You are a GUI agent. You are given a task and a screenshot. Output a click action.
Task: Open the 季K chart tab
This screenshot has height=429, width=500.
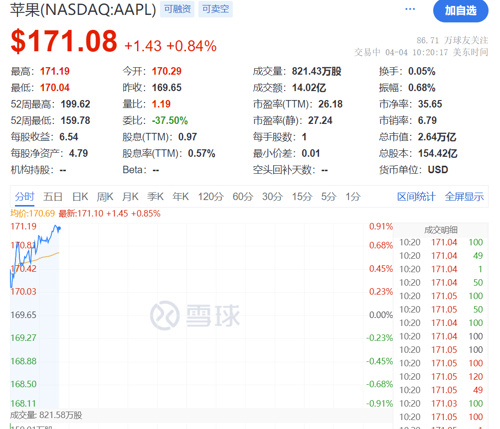click(155, 197)
